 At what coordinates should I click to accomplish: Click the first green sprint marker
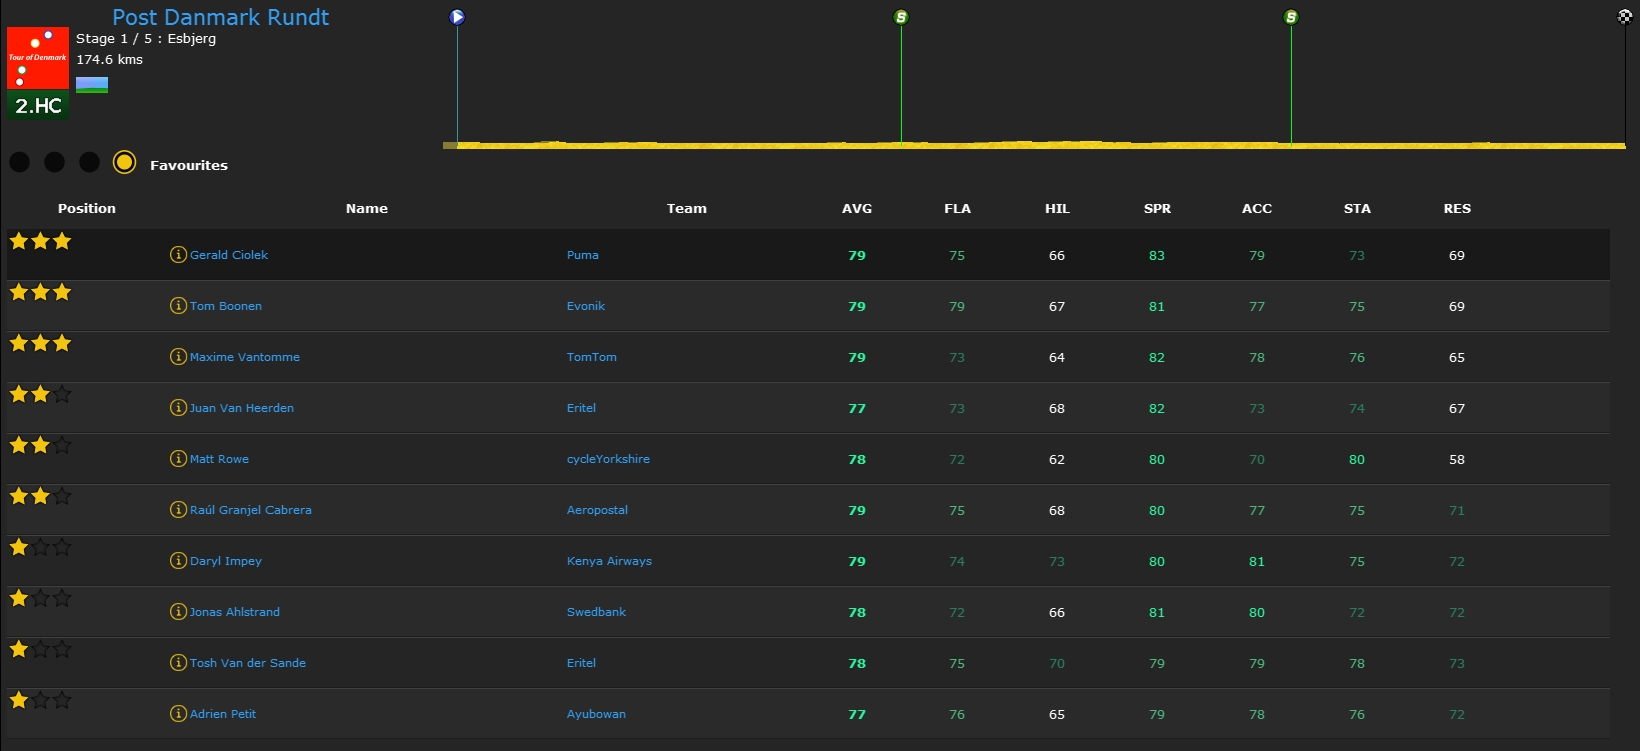[x=901, y=17]
